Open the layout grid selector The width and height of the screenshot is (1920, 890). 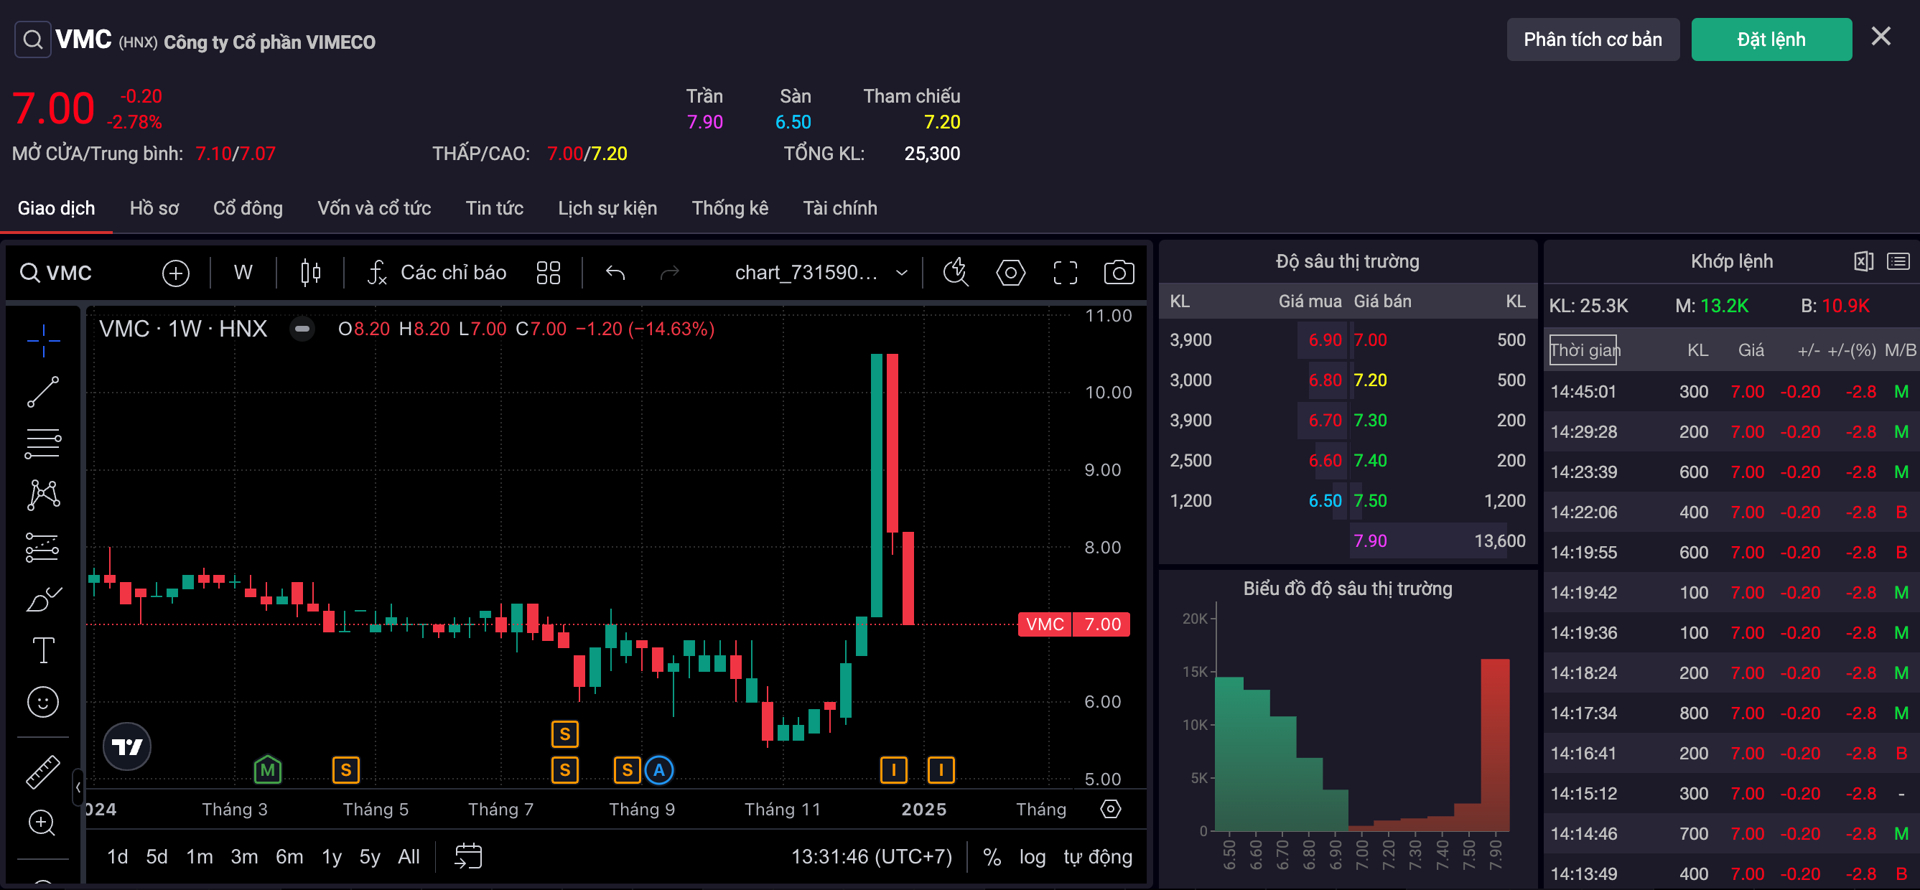pyautogui.click(x=548, y=273)
